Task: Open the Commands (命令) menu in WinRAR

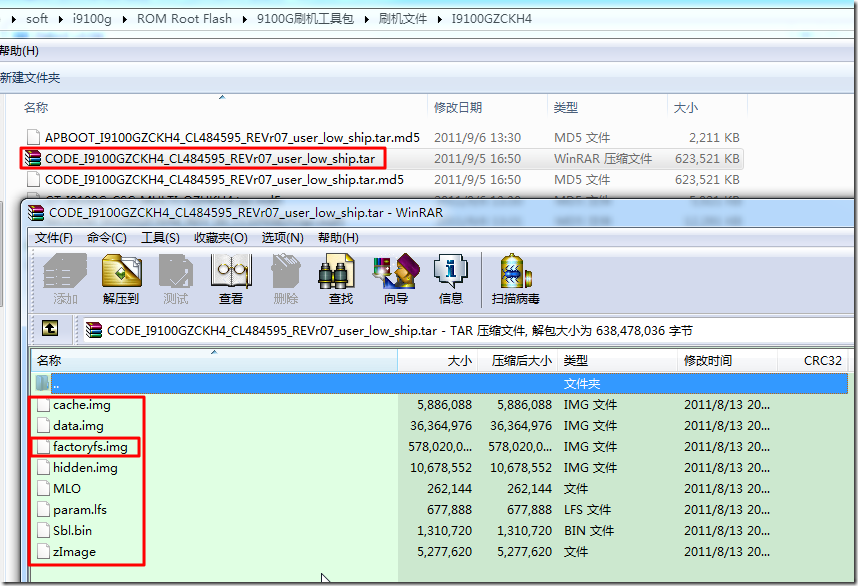Action: tap(107, 238)
